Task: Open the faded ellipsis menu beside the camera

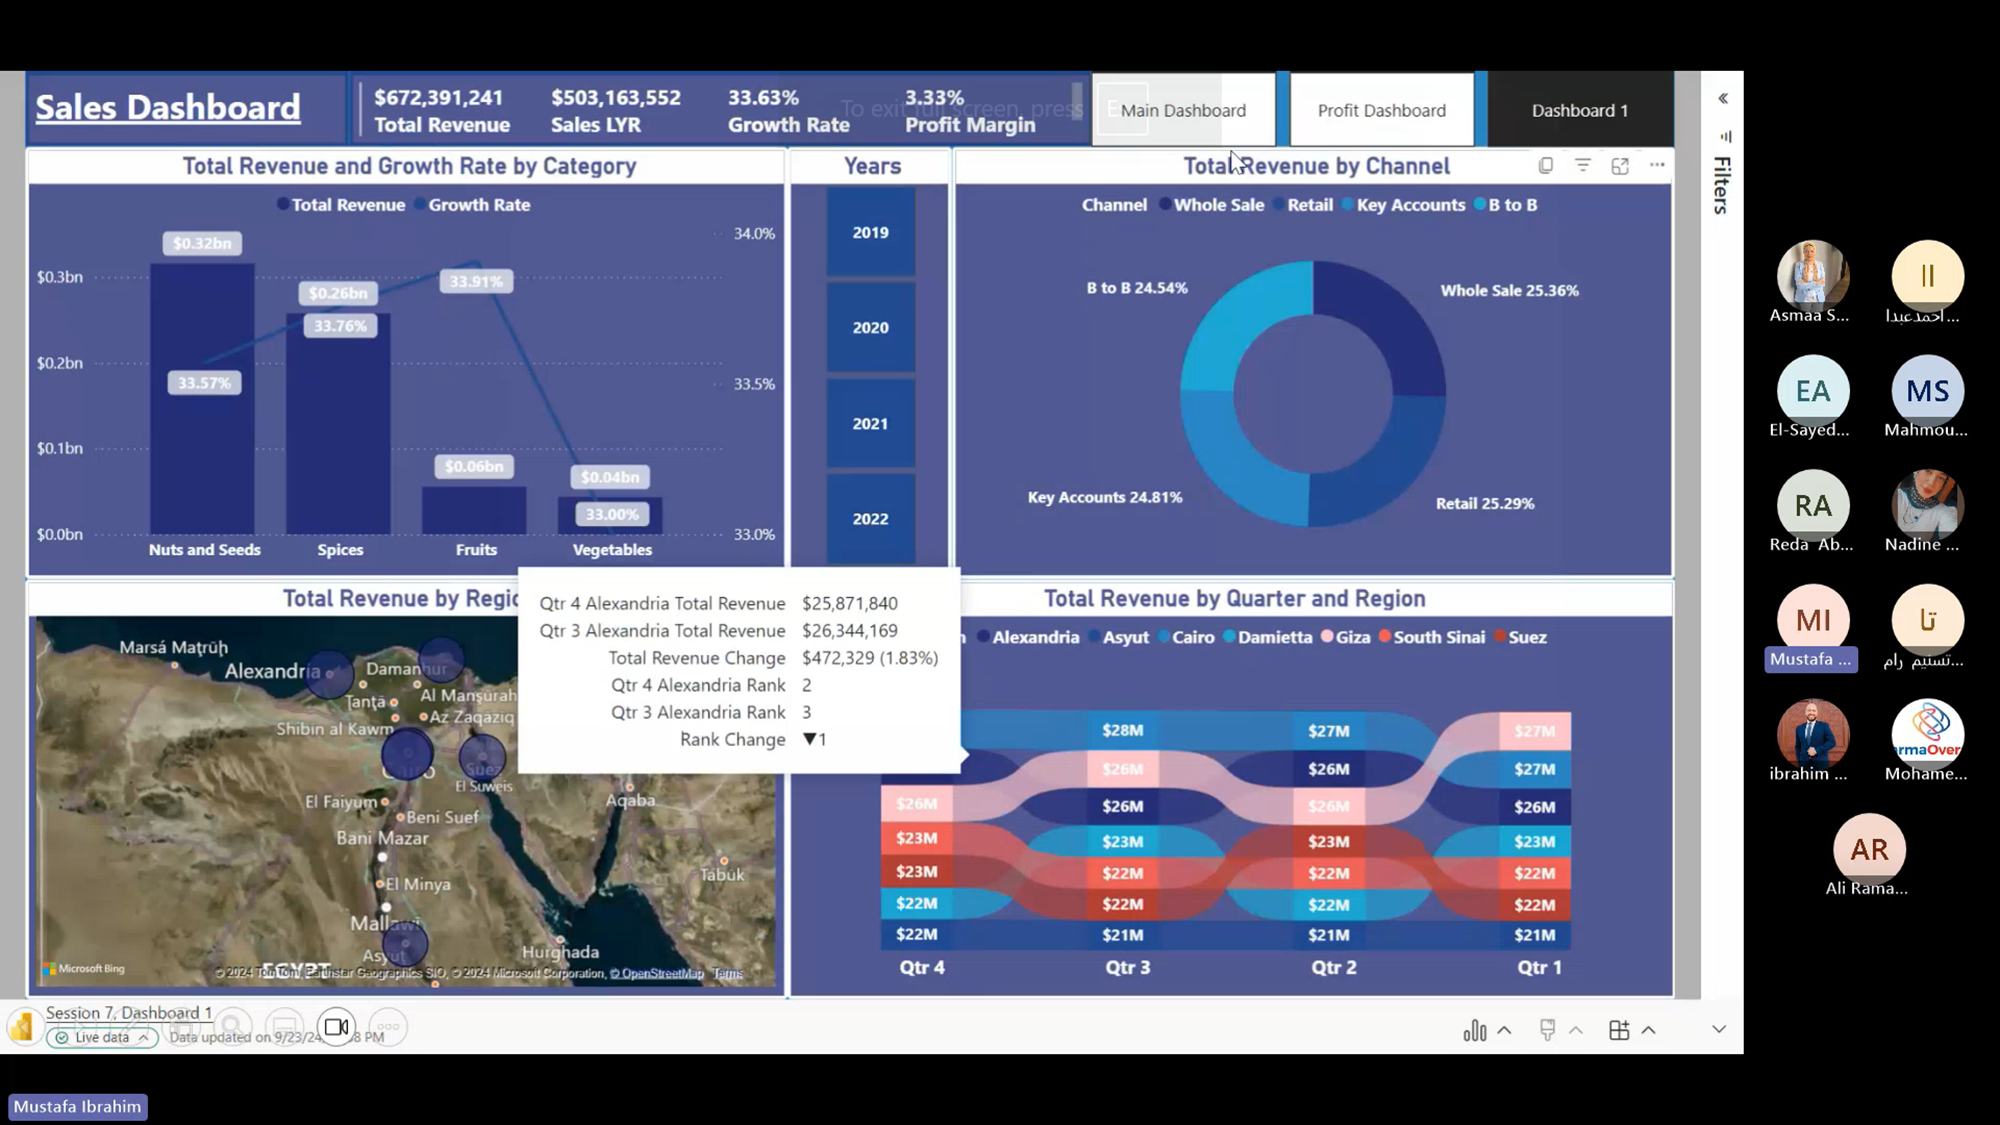Action: coord(388,1027)
